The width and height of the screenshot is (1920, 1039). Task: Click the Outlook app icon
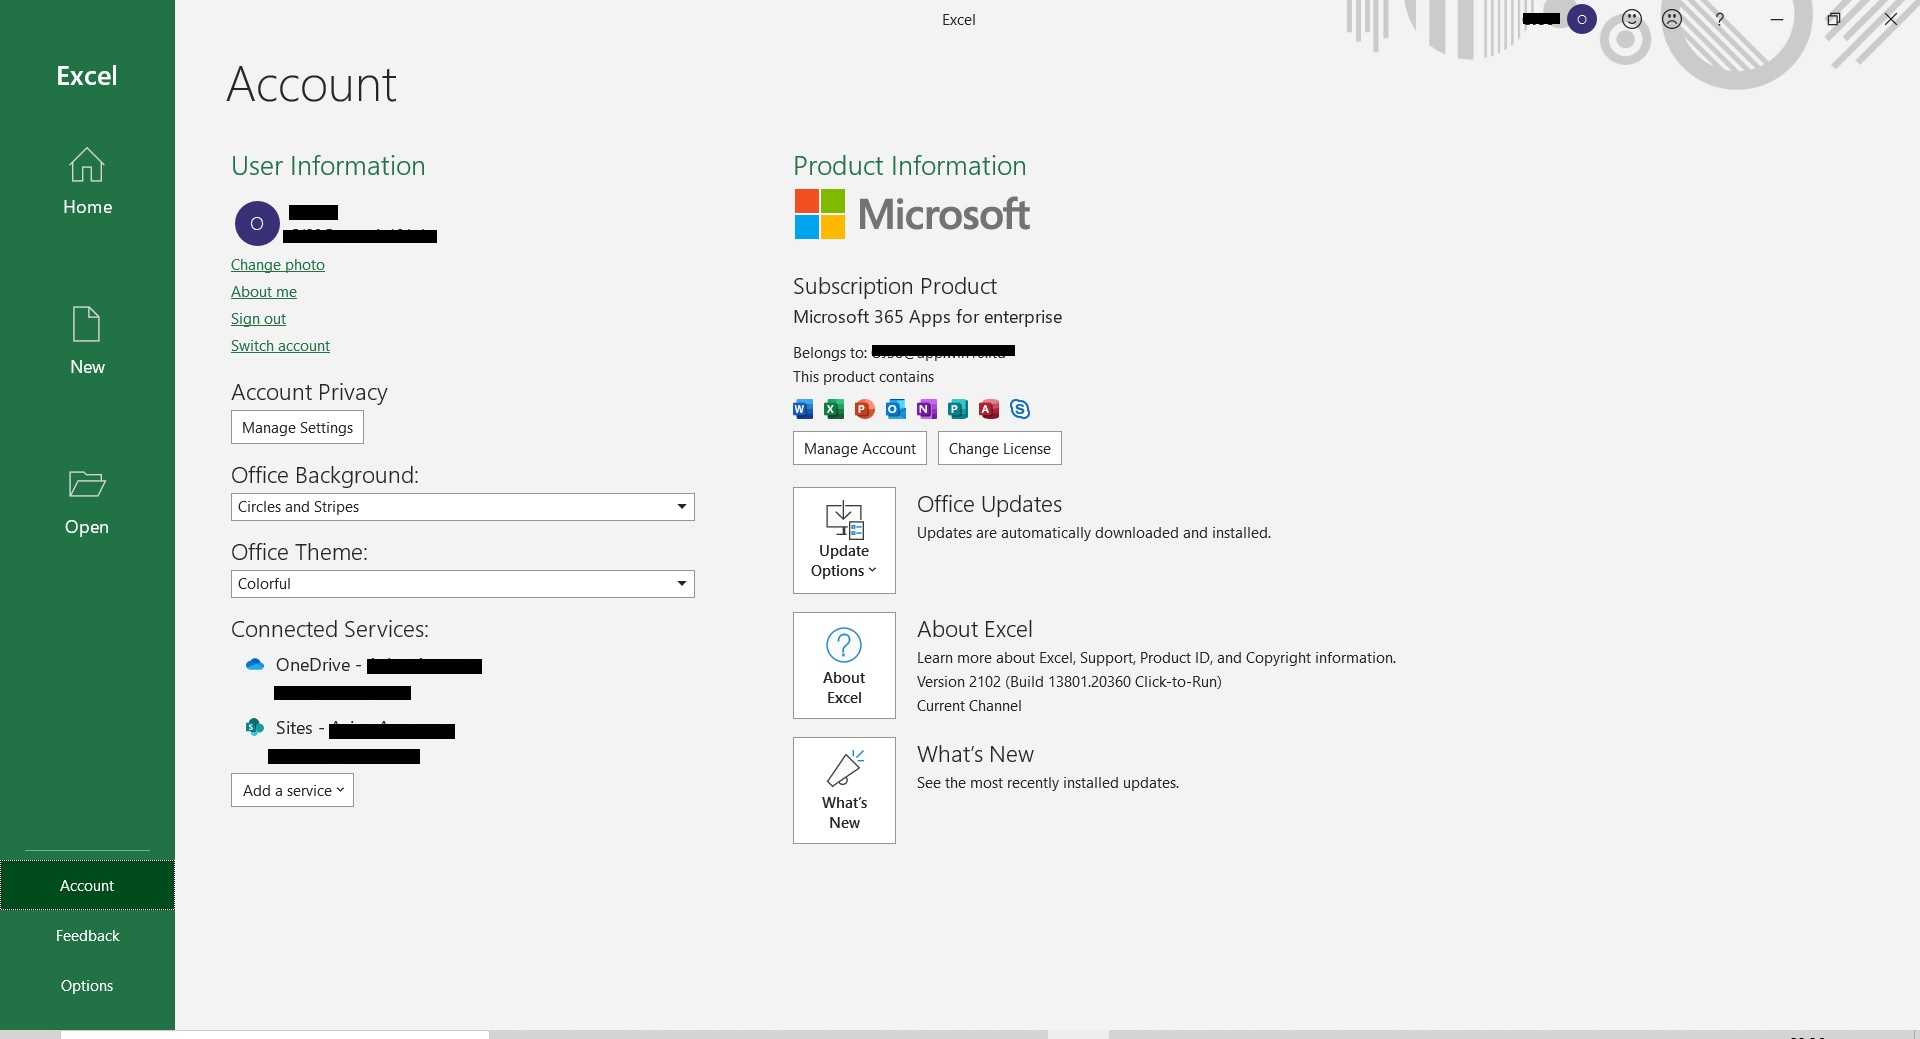(896, 408)
